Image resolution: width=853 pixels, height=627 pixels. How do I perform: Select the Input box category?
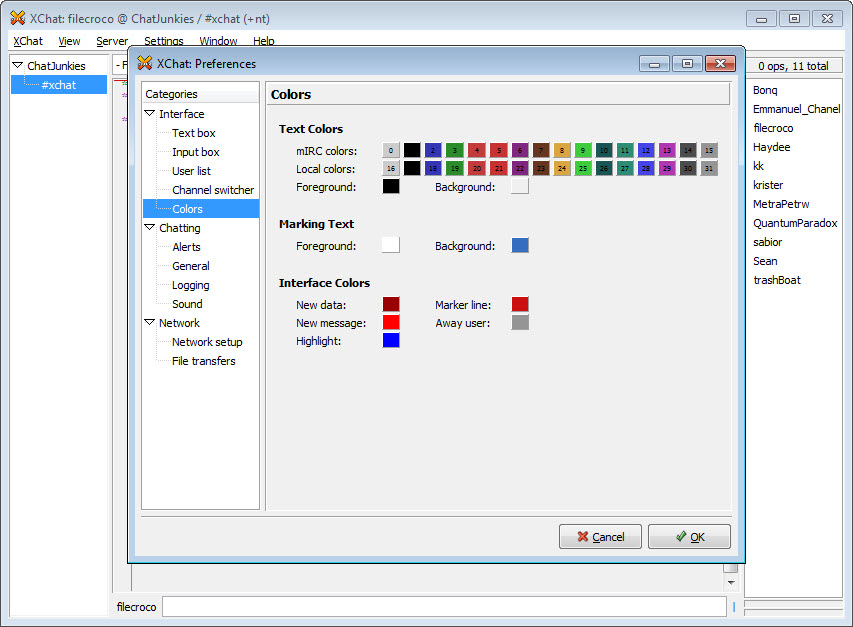click(x=196, y=152)
